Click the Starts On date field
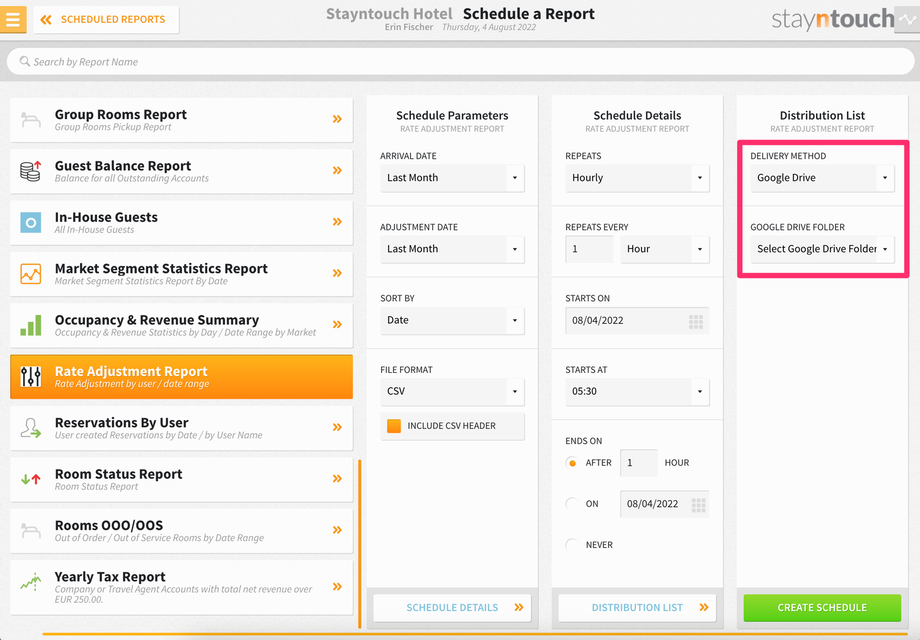This screenshot has height=640, width=920. pyautogui.click(x=637, y=320)
